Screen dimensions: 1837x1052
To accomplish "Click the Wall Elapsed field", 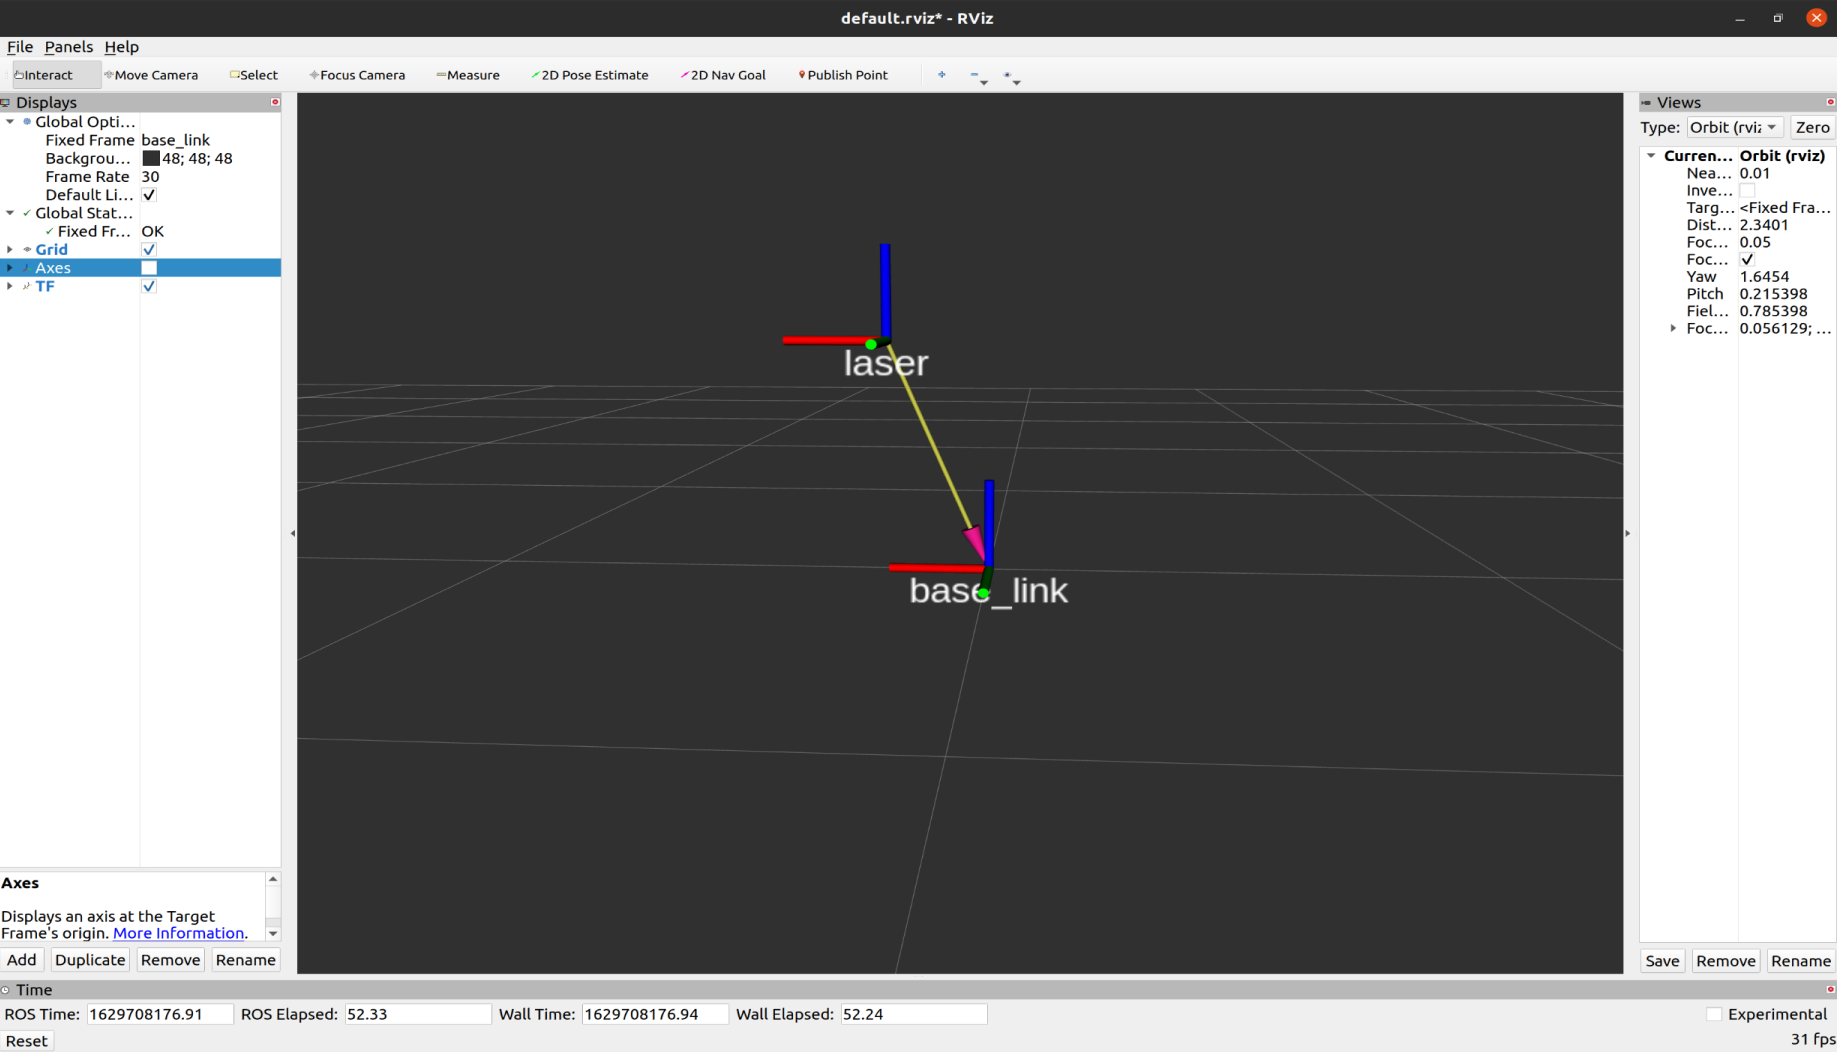I will click(913, 1014).
